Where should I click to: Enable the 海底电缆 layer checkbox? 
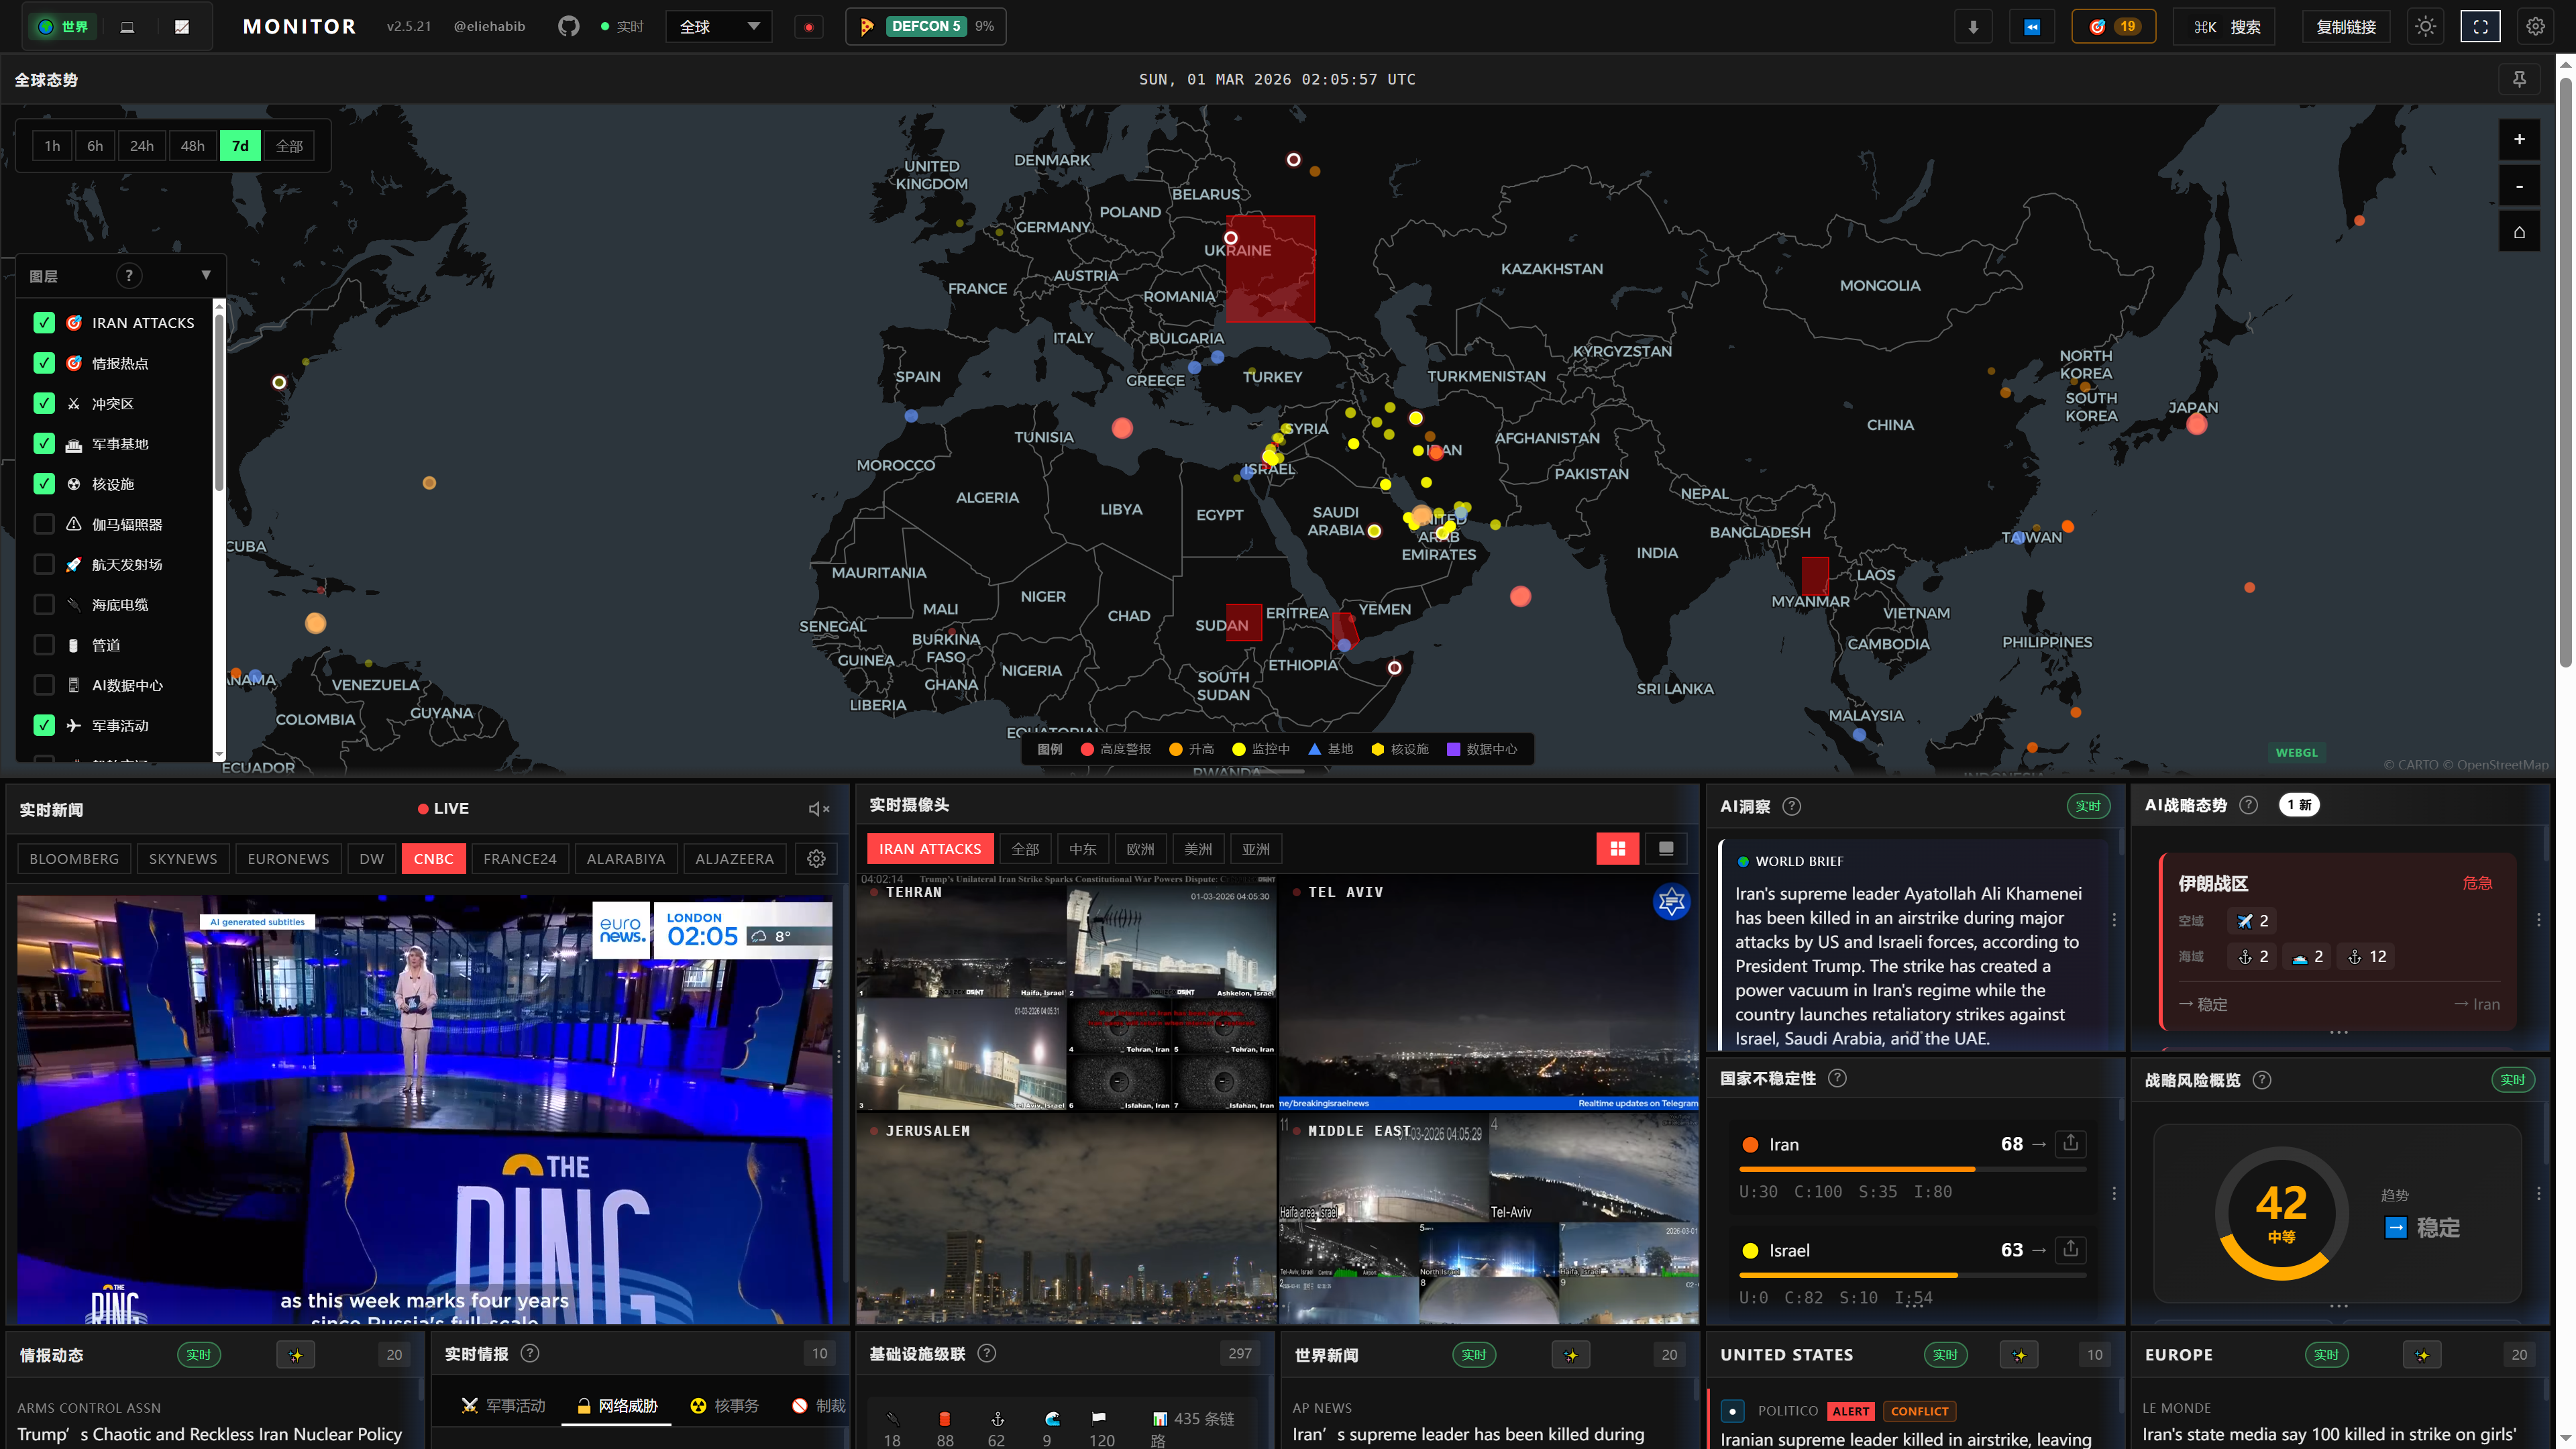point(44,605)
